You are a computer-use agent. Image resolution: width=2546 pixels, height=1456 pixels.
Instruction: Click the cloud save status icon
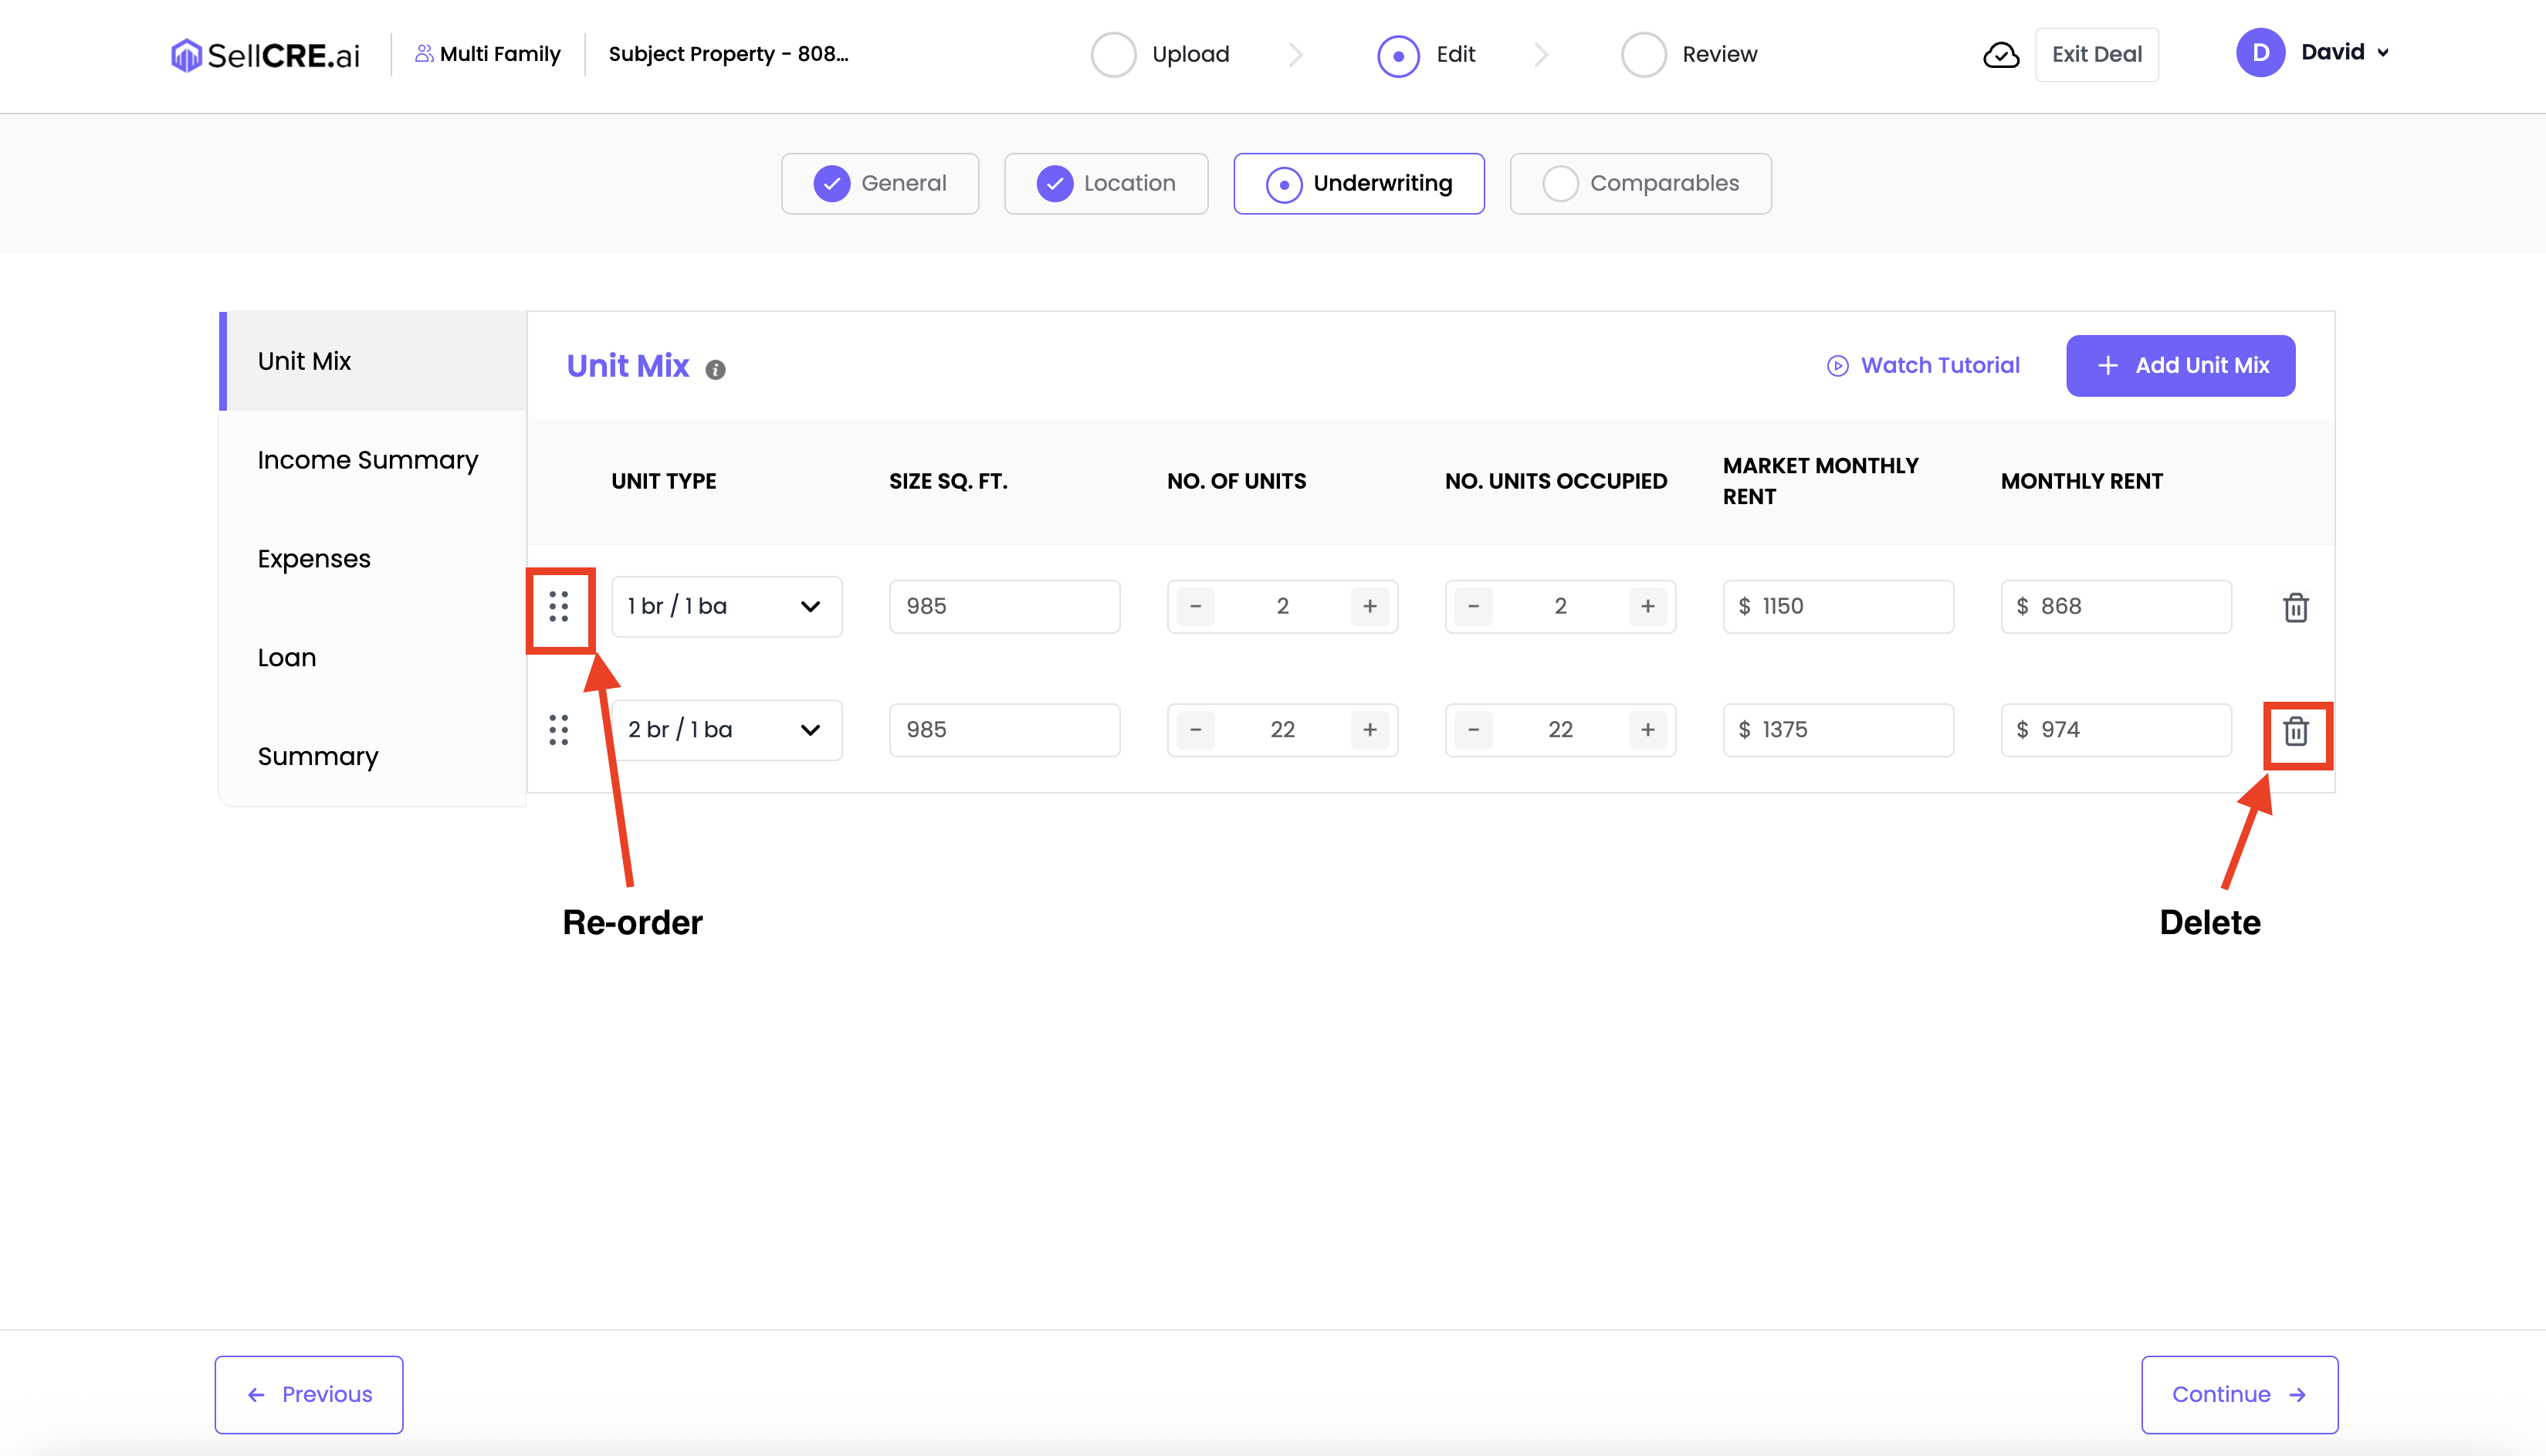tap(2000, 55)
